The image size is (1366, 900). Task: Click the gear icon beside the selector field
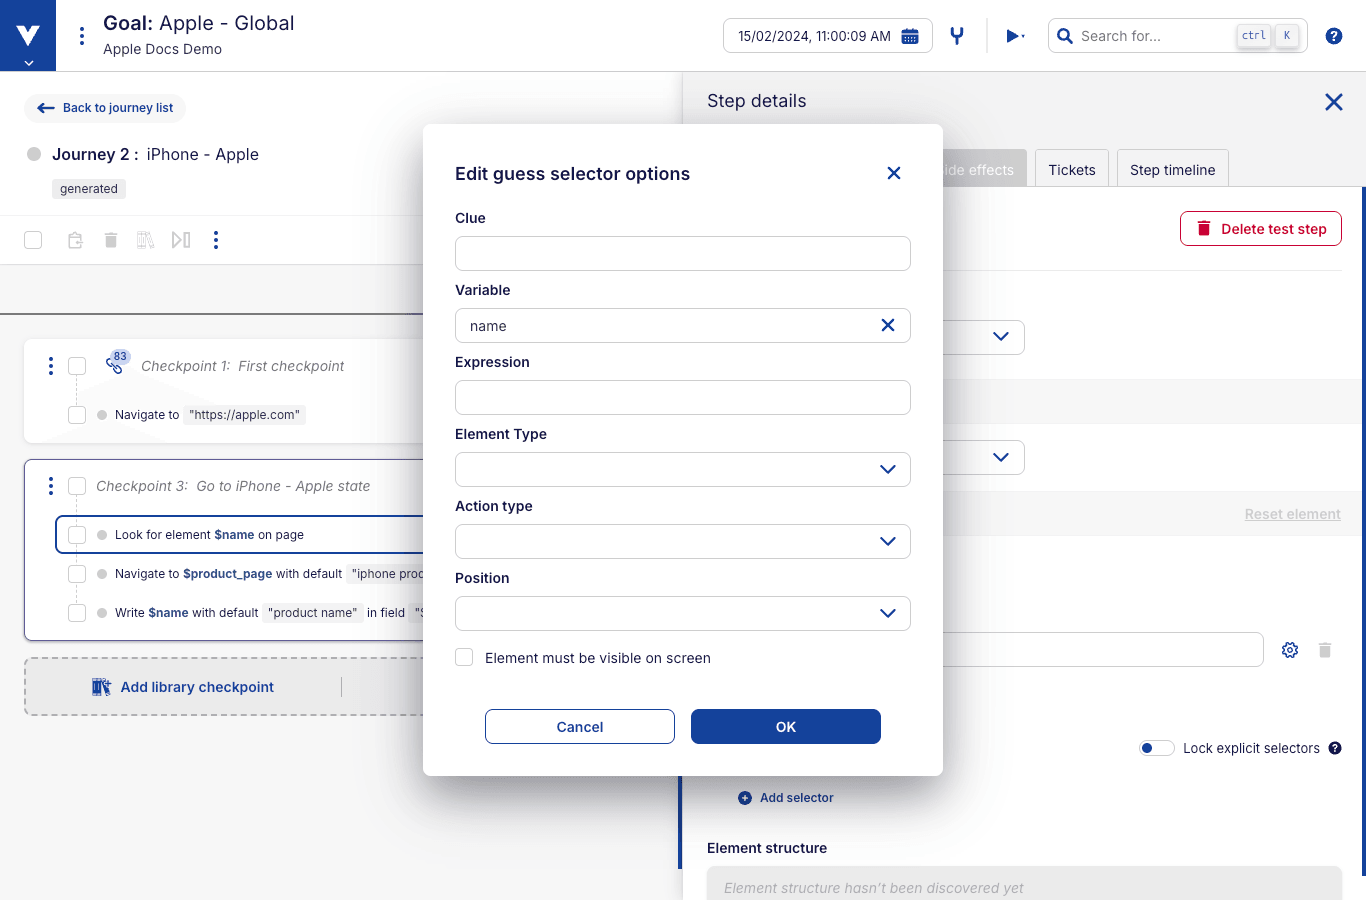(x=1289, y=650)
